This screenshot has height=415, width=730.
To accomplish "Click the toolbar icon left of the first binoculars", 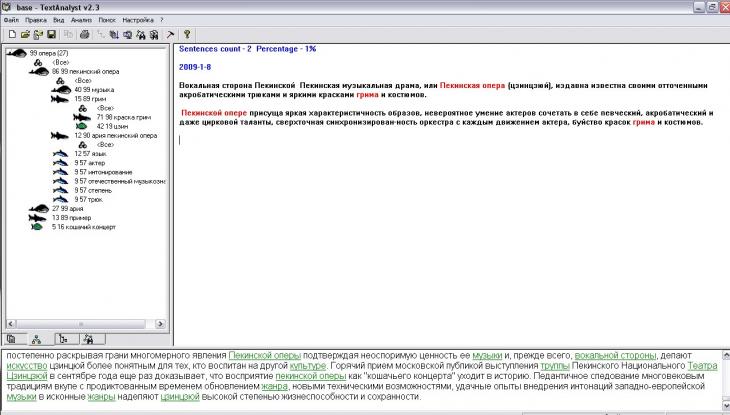I will coord(127,34).
